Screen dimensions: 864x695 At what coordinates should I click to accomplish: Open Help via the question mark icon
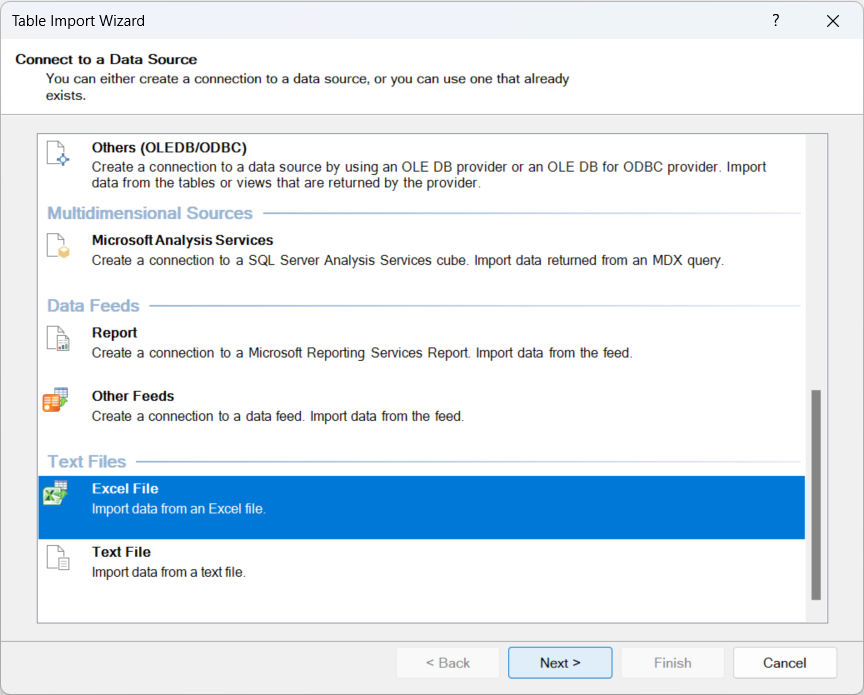[x=775, y=20]
